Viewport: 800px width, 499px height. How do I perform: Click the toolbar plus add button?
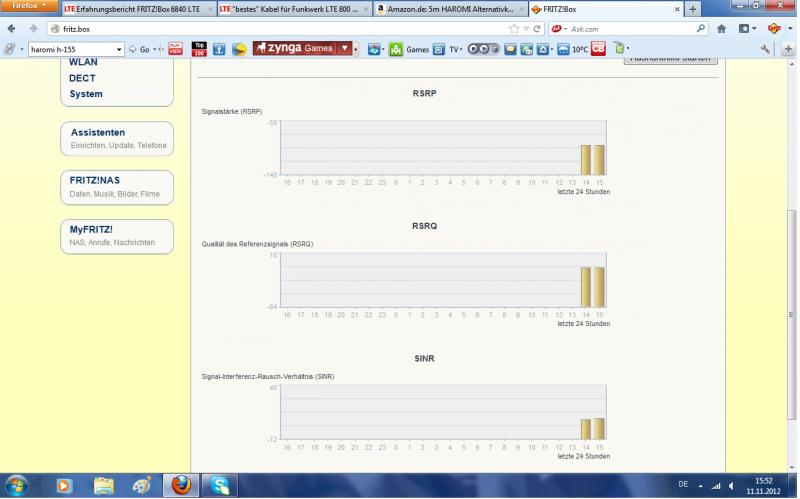coord(788,49)
